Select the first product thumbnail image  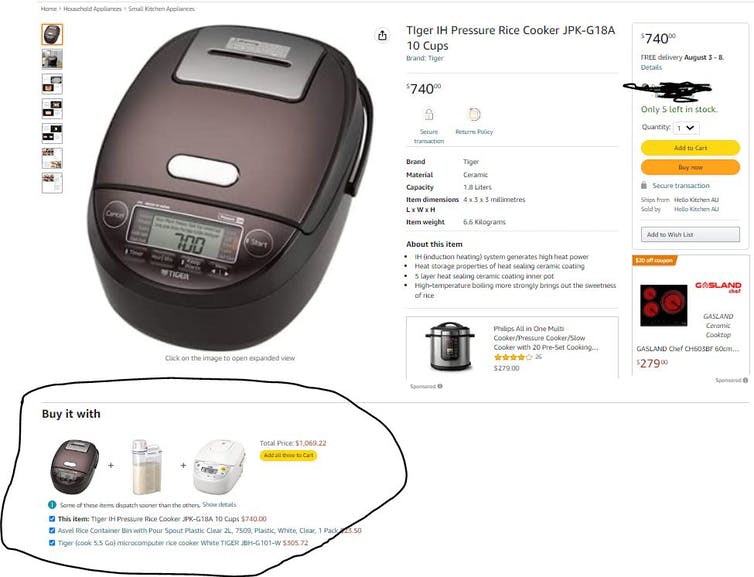pos(52,35)
